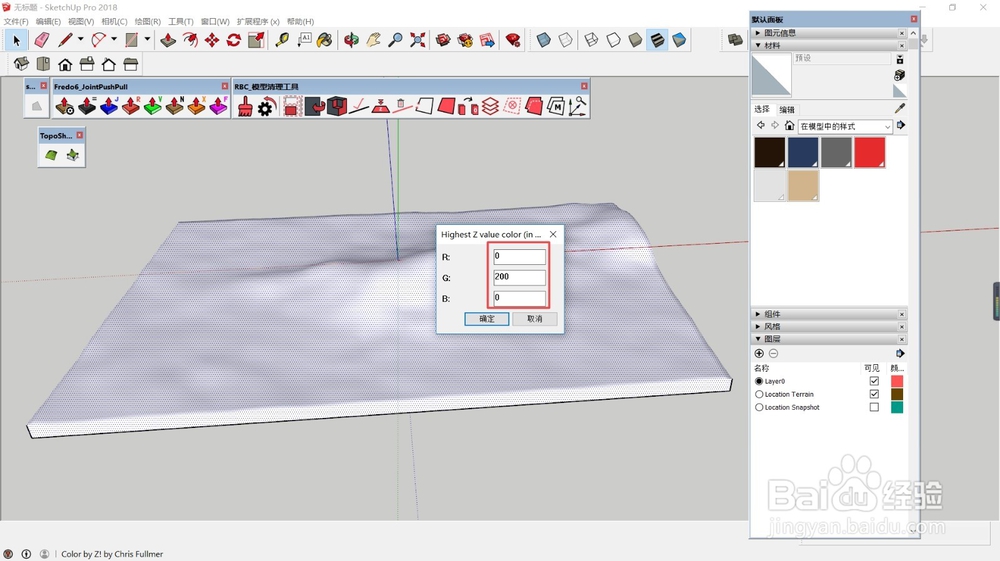
Task: Delete layer with minus icon
Action: 773,353
